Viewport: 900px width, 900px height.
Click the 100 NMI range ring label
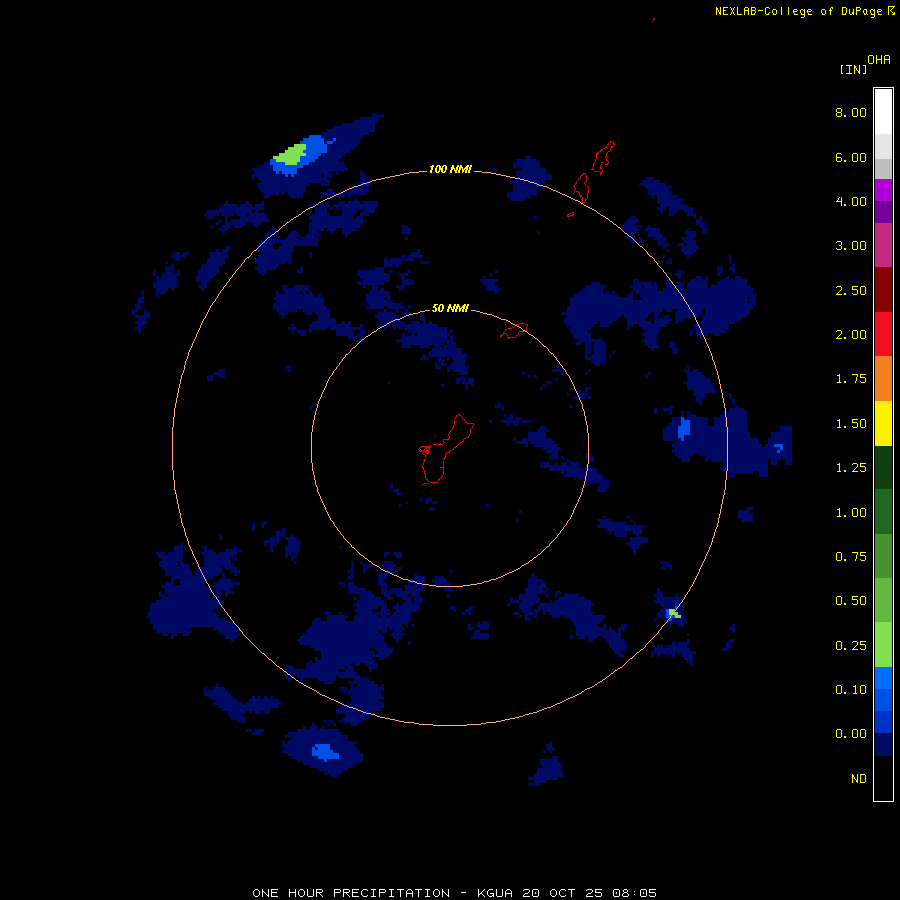[x=450, y=169]
